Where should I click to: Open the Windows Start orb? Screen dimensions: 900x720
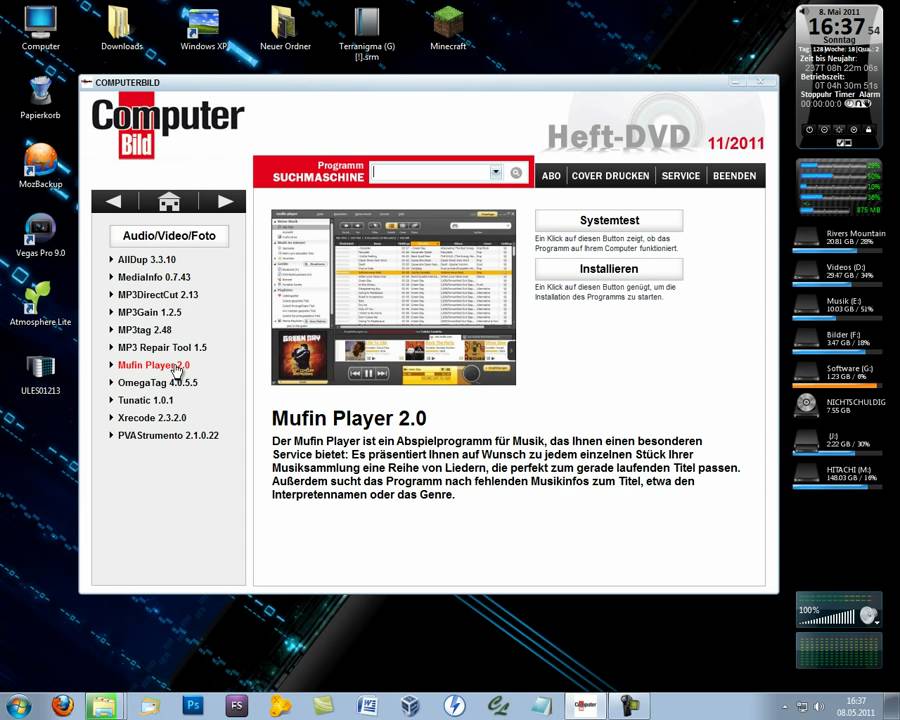pyautogui.click(x=18, y=706)
